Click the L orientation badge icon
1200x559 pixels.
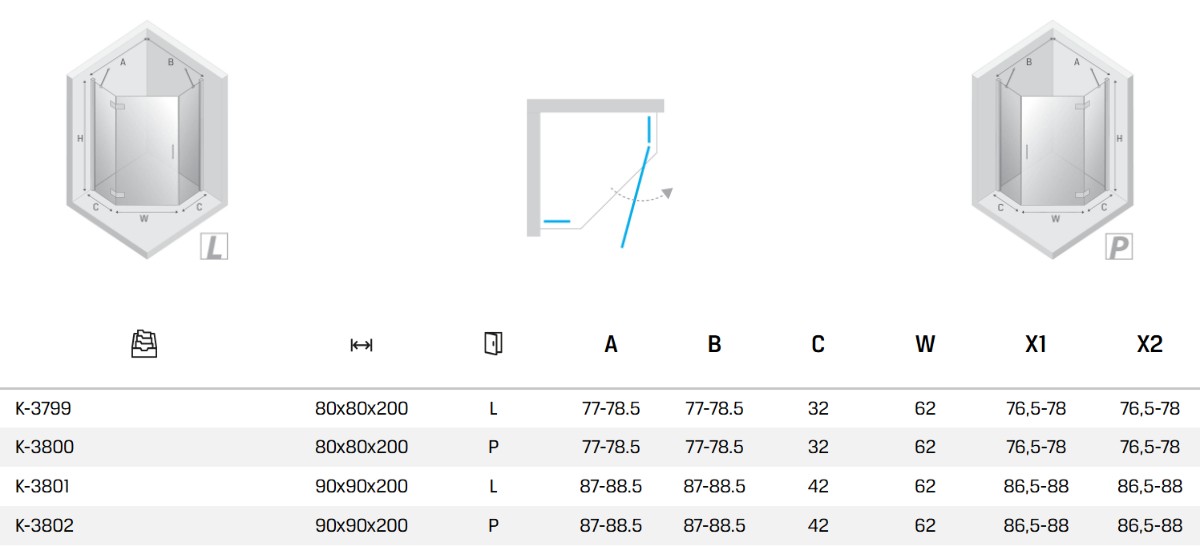pyautogui.click(x=213, y=246)
